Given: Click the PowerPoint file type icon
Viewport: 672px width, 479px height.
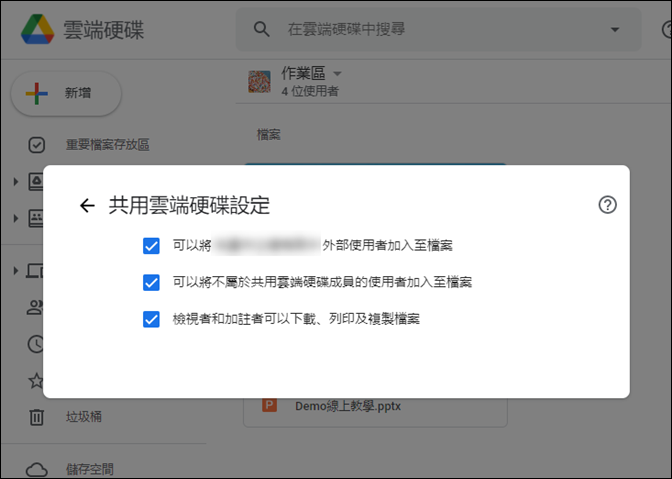Looking at the screenshot, I should 269,404.
